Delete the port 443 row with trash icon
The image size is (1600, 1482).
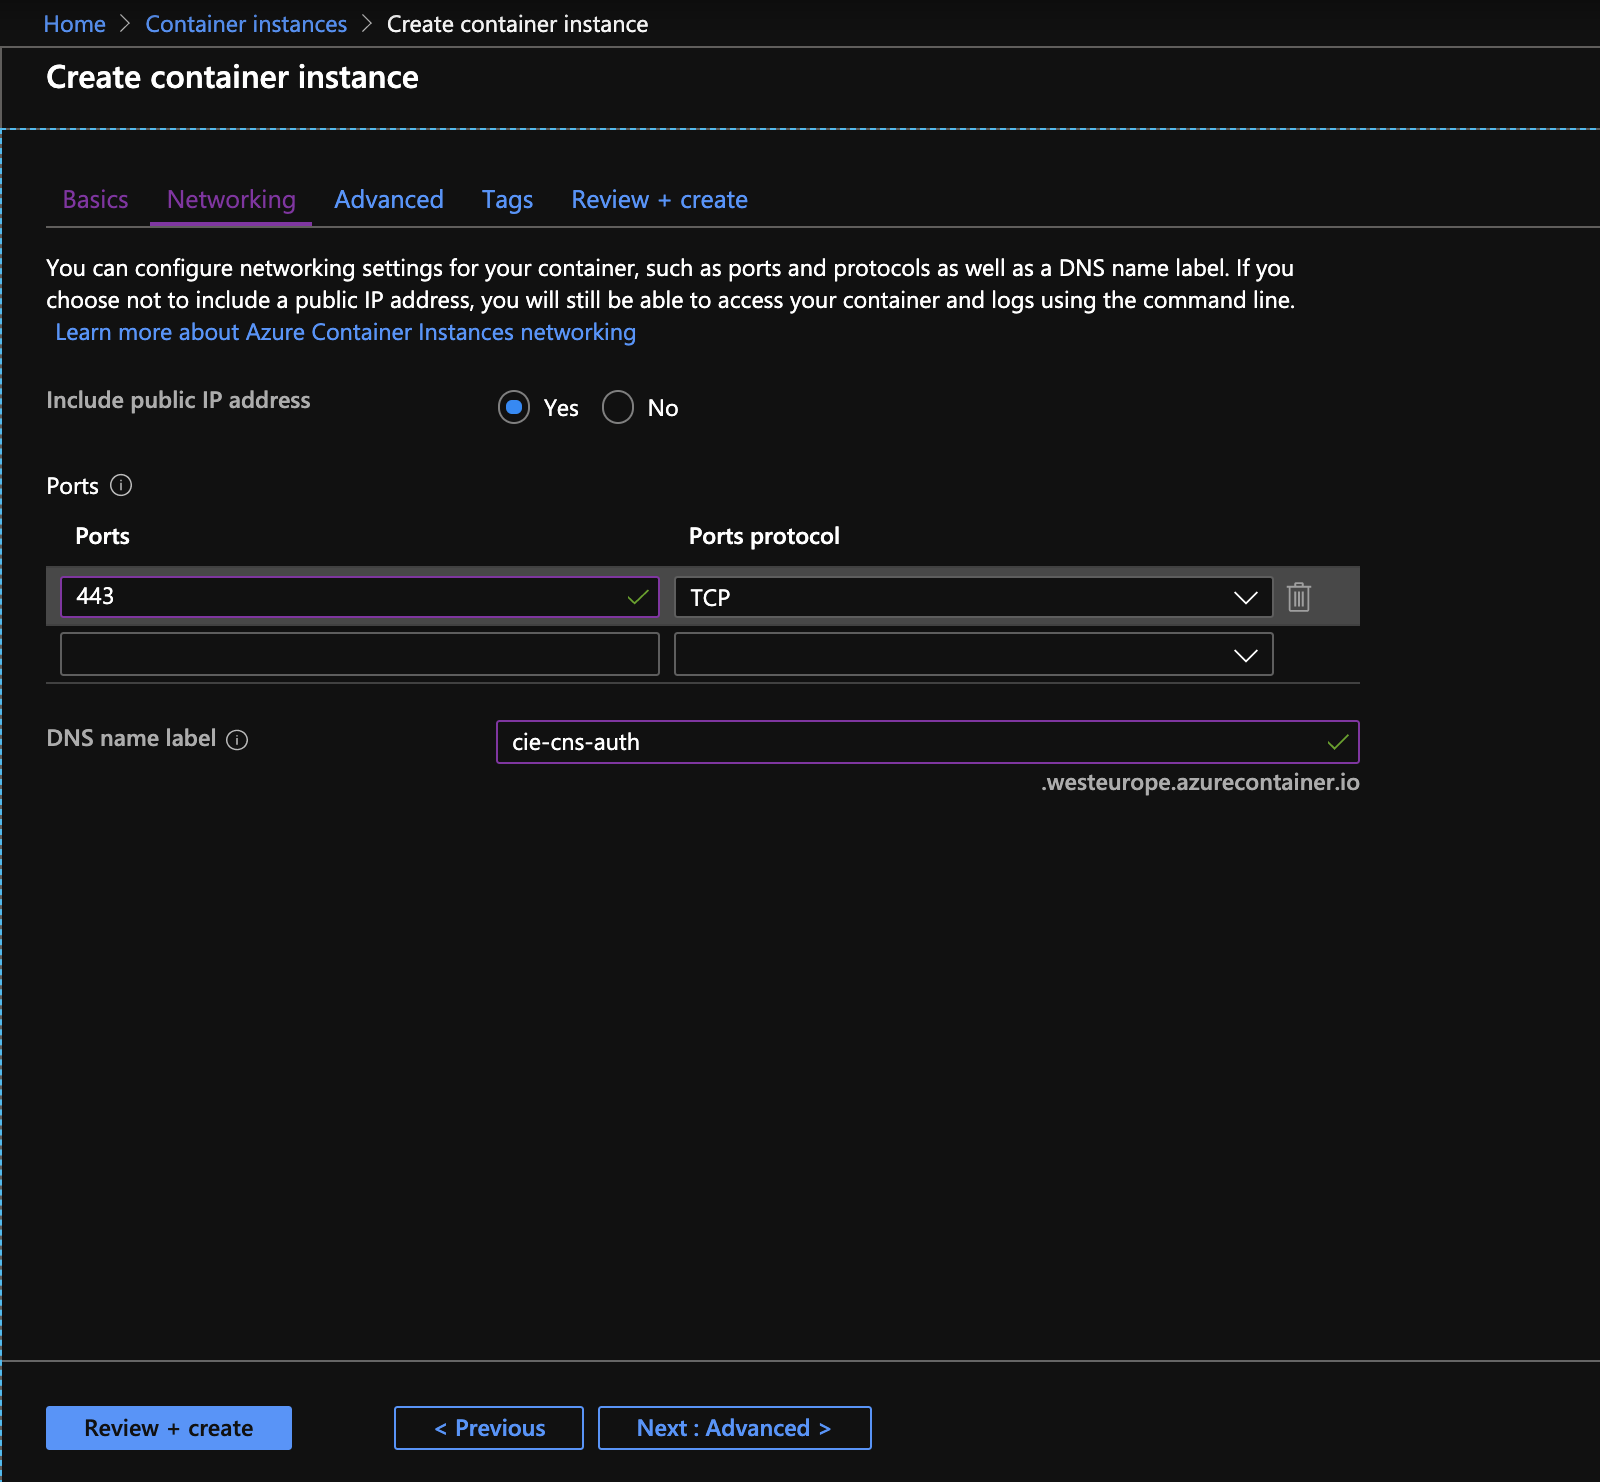pos(1298,597)
